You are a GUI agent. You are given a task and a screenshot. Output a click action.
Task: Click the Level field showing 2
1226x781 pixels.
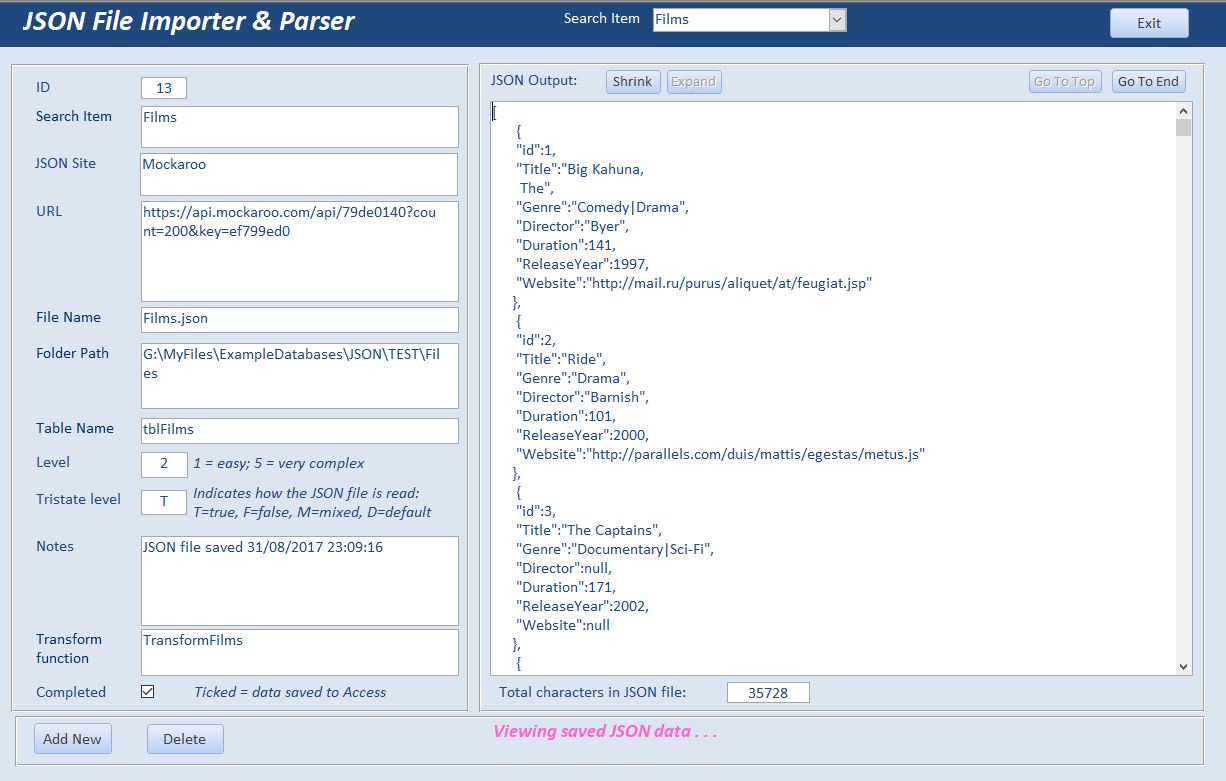pyautogui.click(x=164, y=464)
